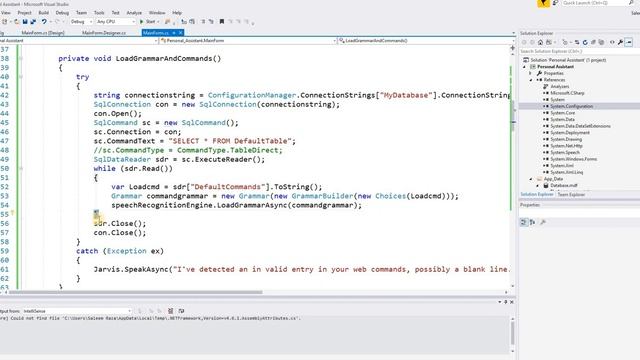
Task: Click the Save All icon
Action: point(33,22)
